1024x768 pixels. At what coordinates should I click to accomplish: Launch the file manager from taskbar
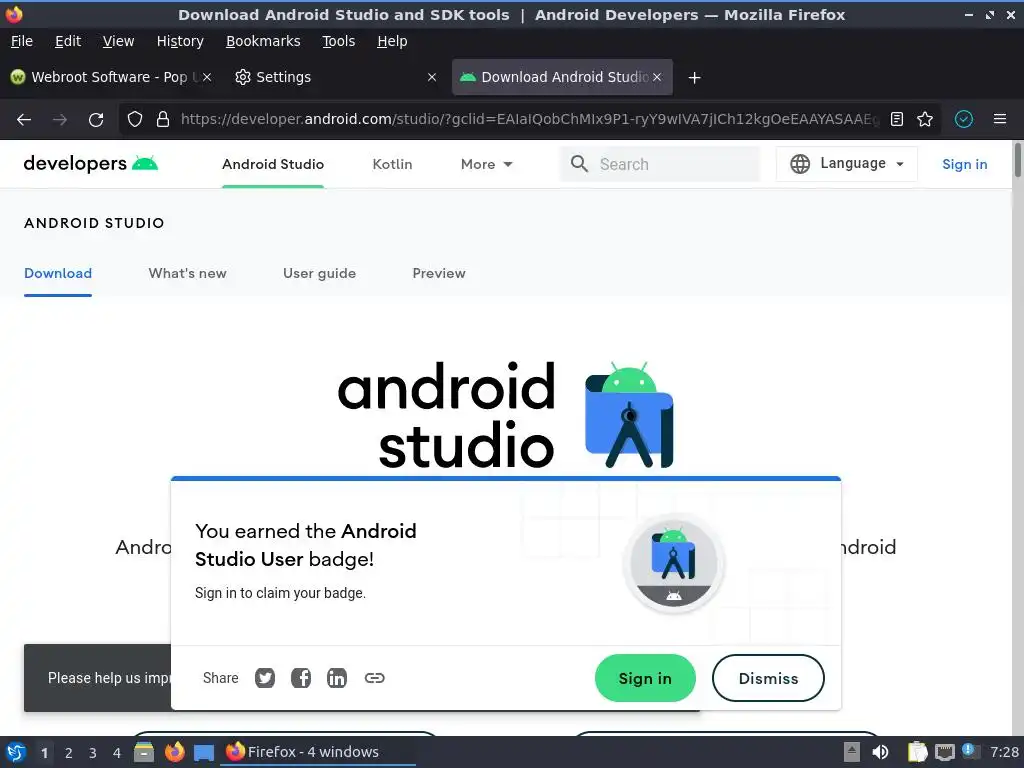click(144, 752)
